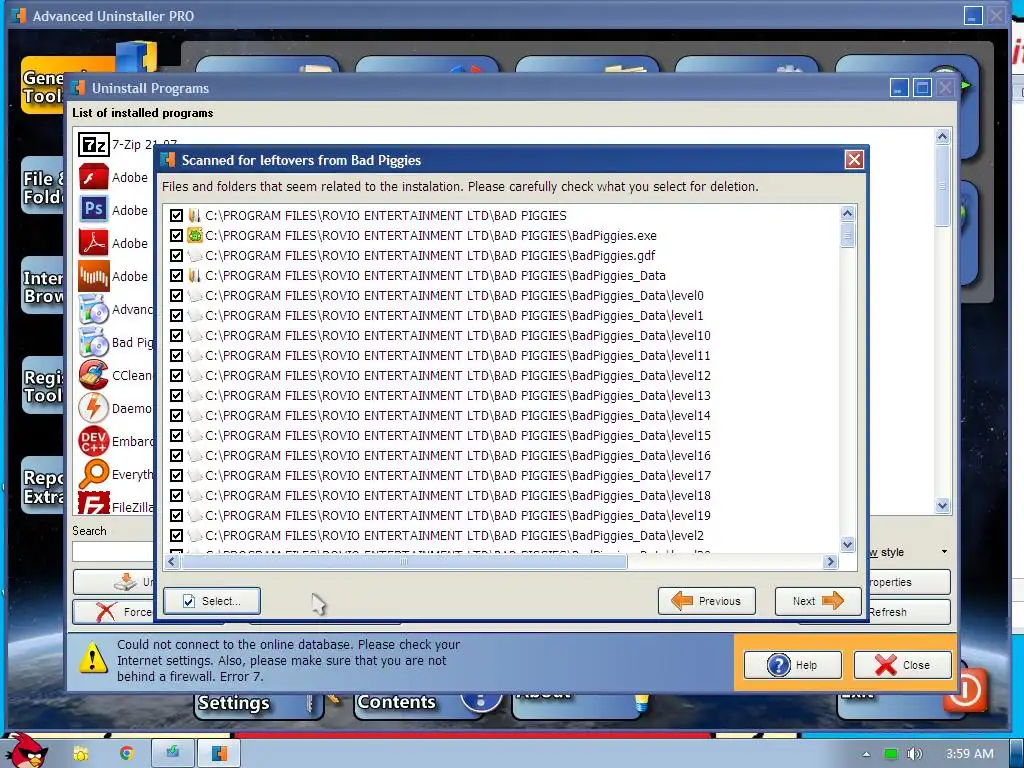1024x768 pixels.
Task: Uncheck the BadPiggies.gdf checkbox
Action: coord(176,255)
